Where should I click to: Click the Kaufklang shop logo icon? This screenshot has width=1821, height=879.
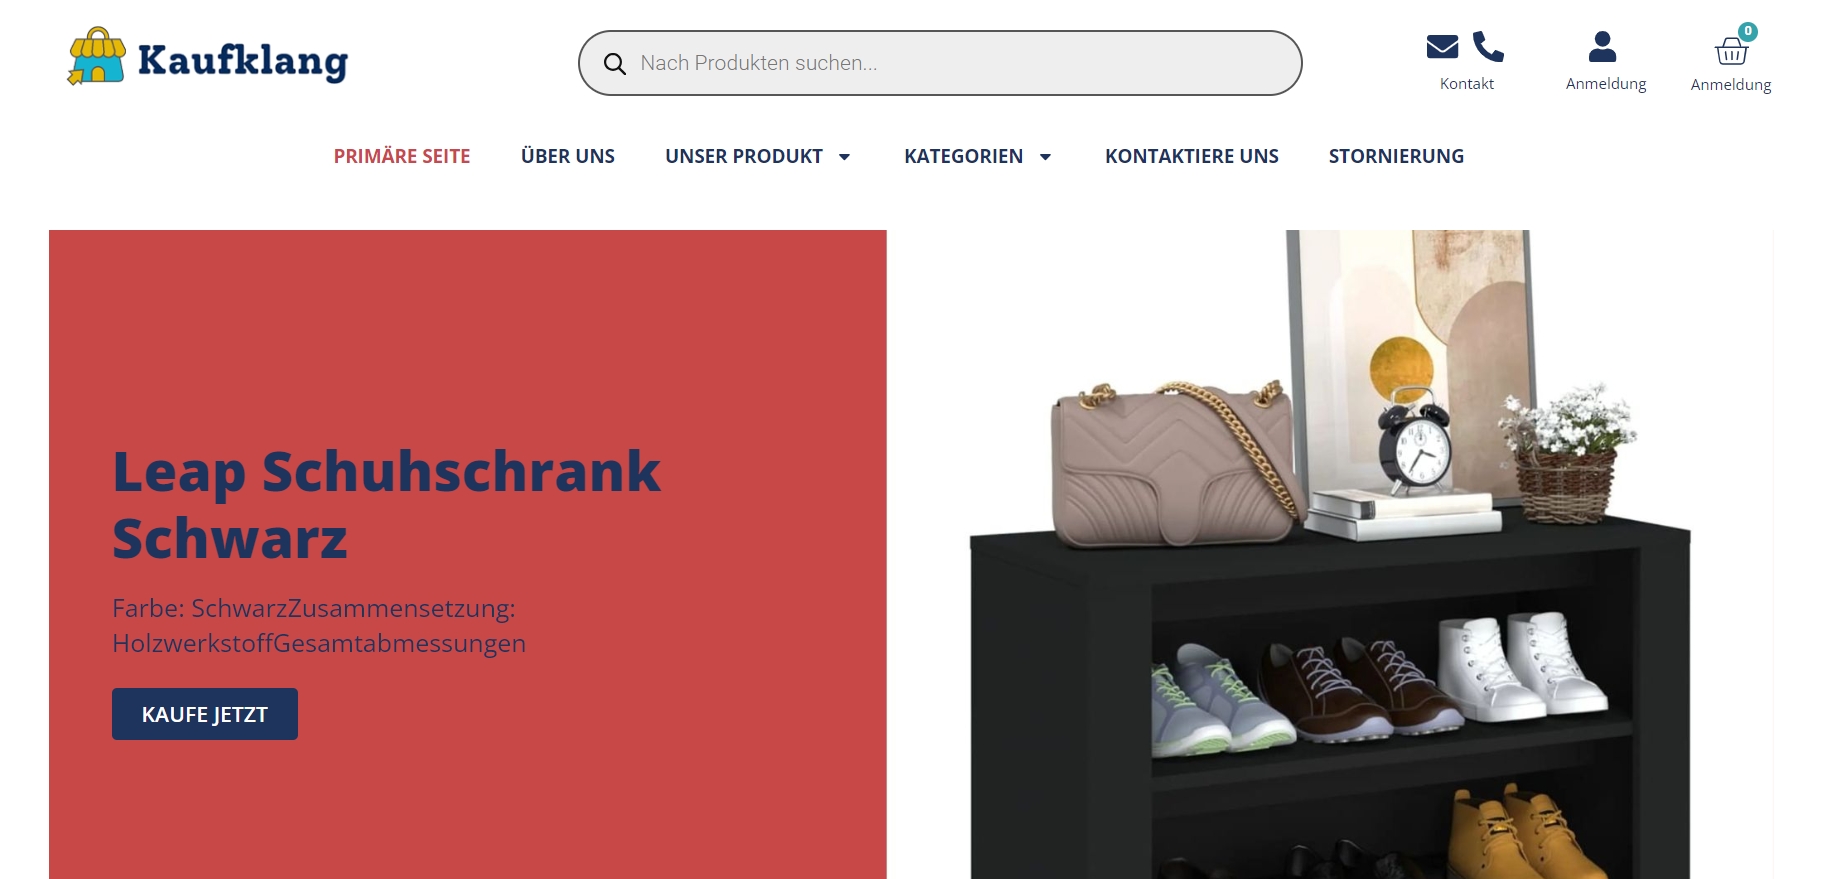pyautogui.click(x=97, y=56)
